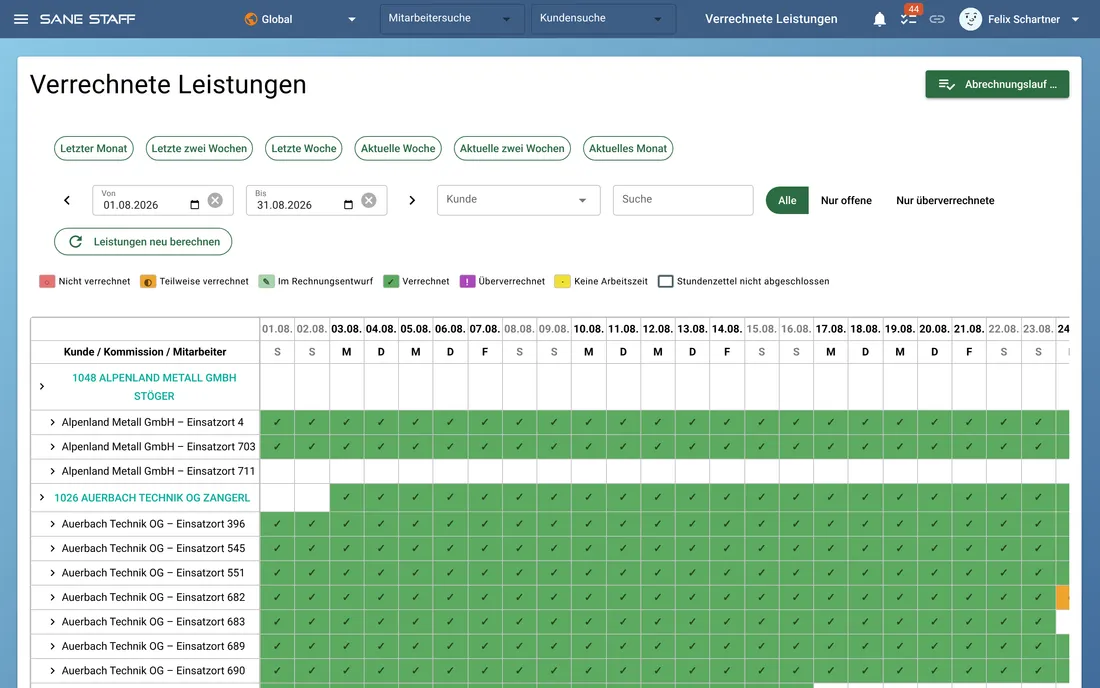Viewport: 1100px width, 688px height.
Task: Click the Verrechnet legend icon
Action: (x=391, y=281)
